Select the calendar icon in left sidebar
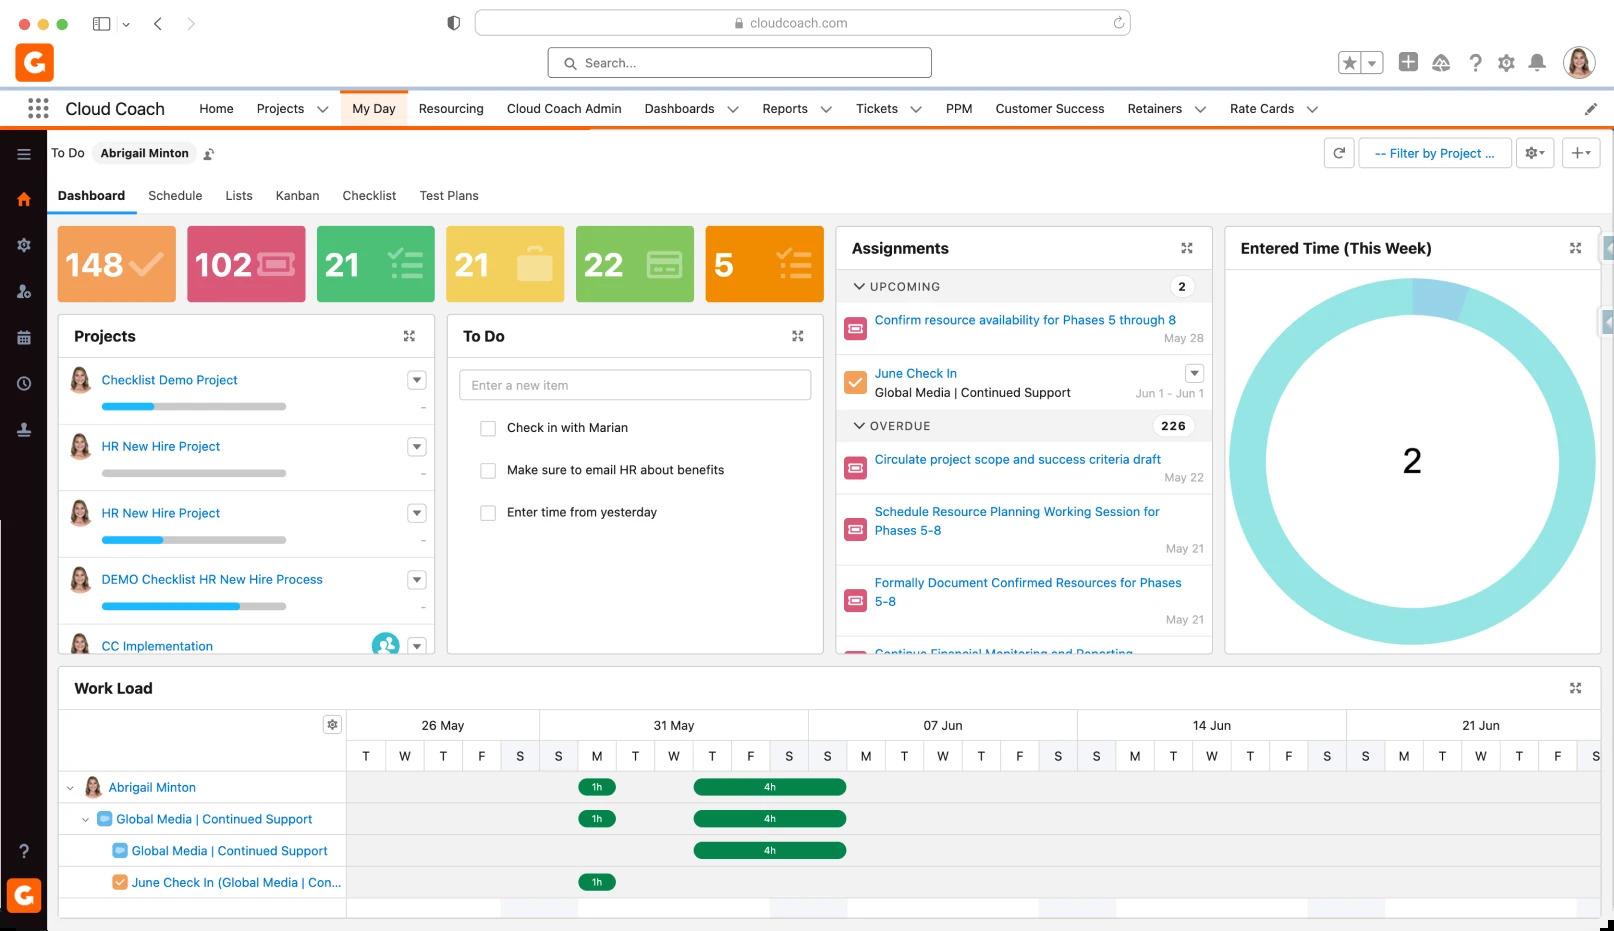The height and width of the screenshot is (931, 1614). point(23,337)
